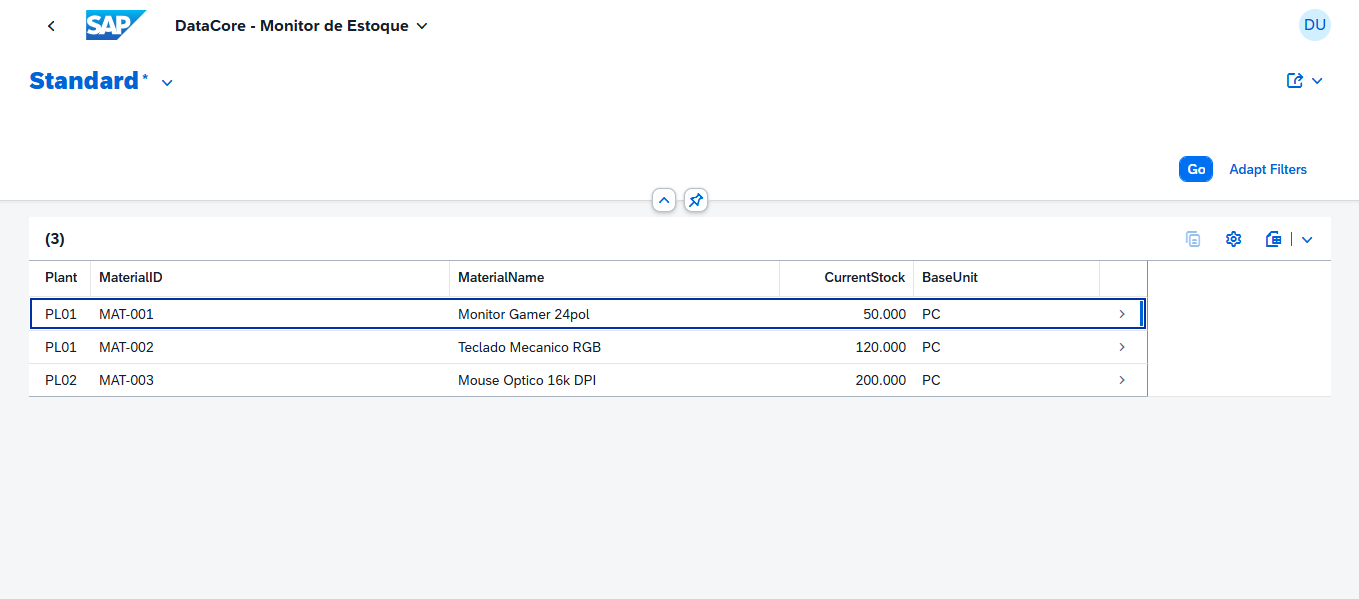
Task: Collapse the header with up chevron
Action: [664, 200]
